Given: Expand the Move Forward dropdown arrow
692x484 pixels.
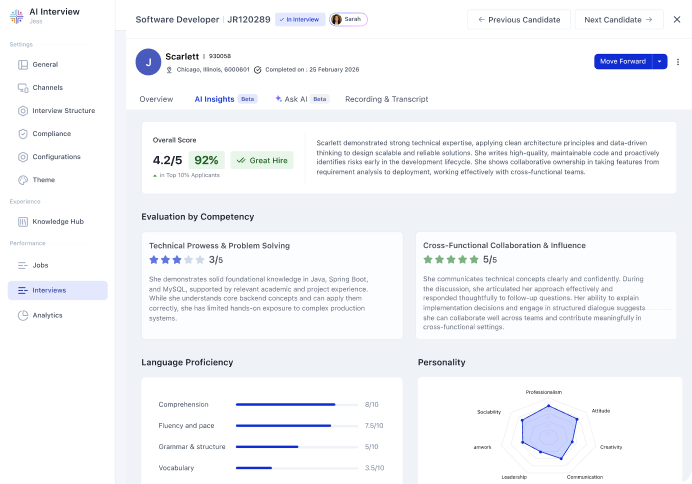Looking at the screenshot, I should 660,61.
